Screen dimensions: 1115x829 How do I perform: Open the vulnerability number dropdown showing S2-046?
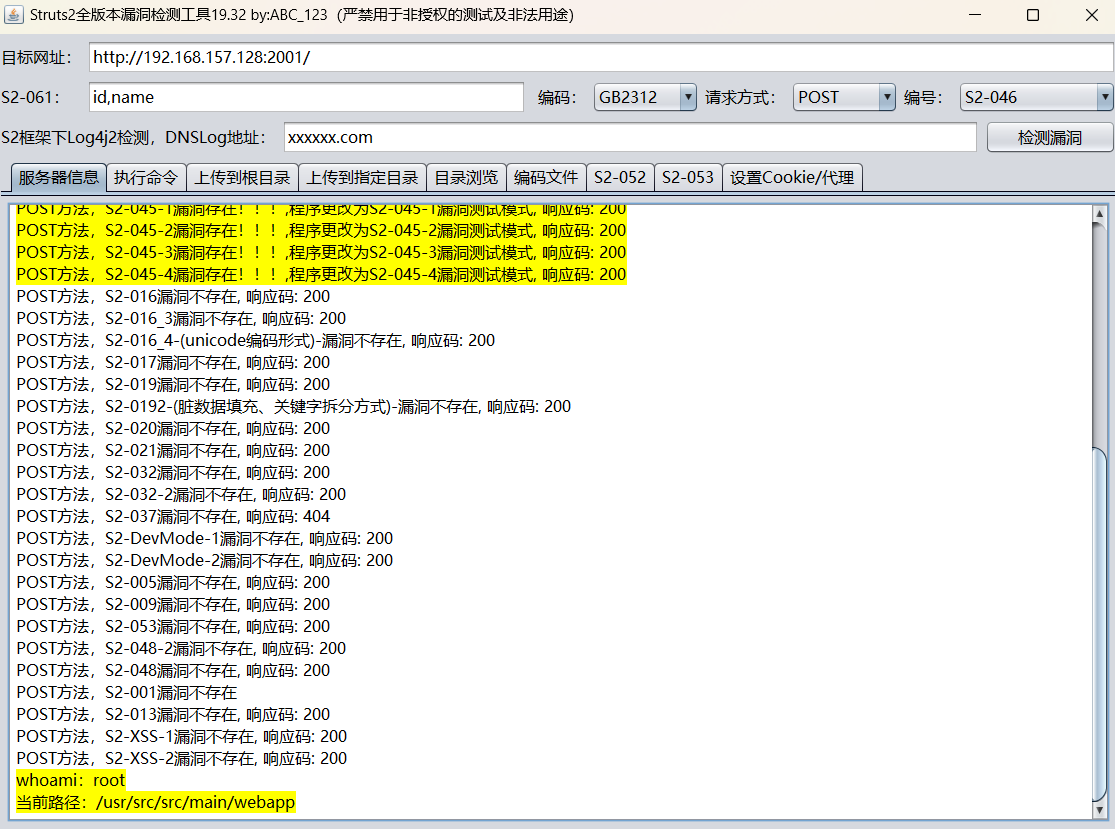click(1036, 97)
